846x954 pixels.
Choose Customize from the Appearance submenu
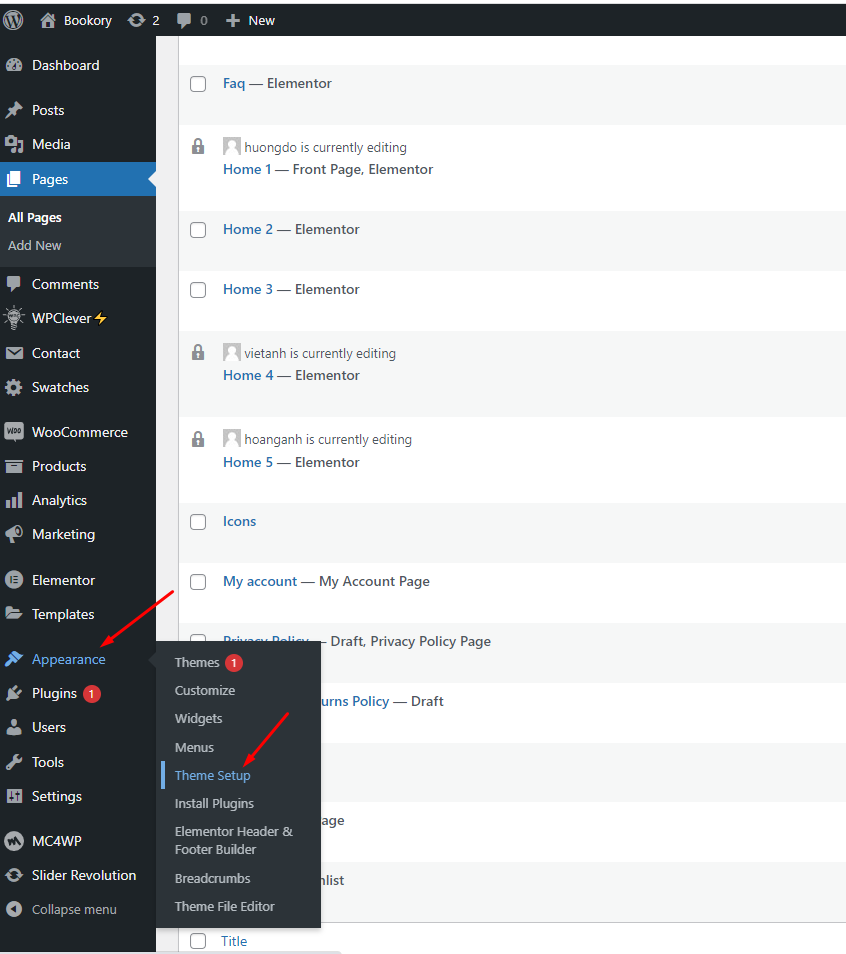[205, 690]
